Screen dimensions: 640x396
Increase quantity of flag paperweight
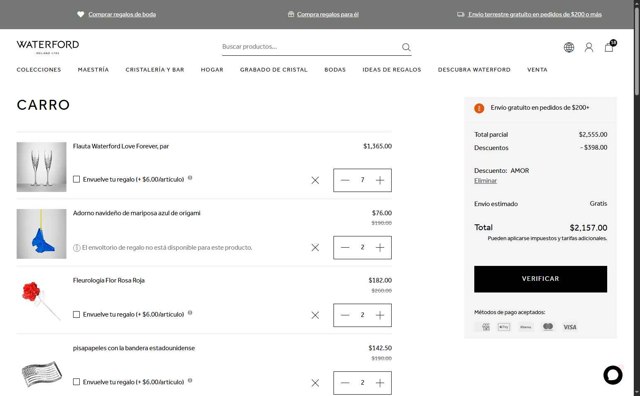380,383
